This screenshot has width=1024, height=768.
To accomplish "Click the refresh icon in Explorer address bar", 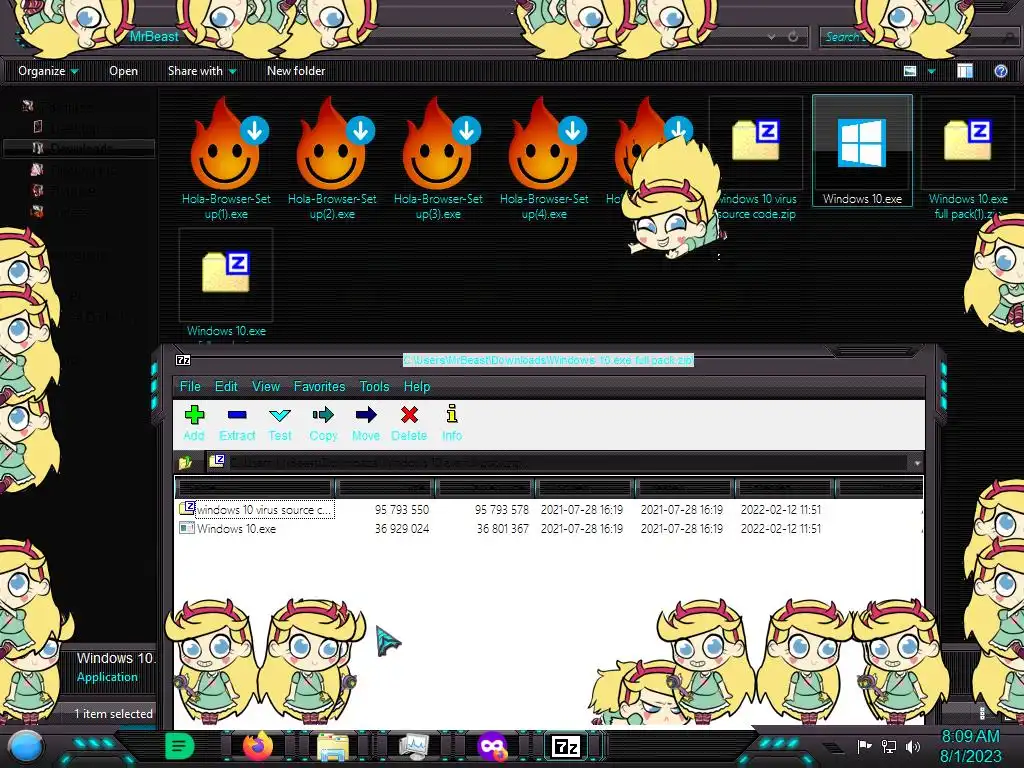I will click(x=793, y=37).
